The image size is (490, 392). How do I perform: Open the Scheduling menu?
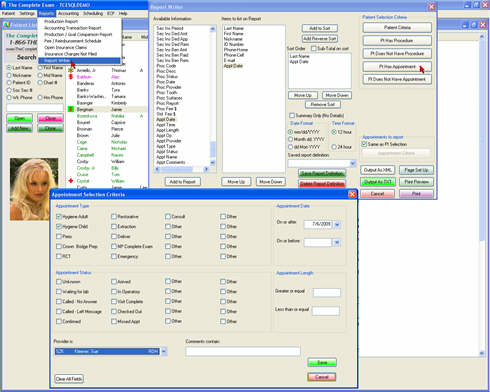(x=93, y=13)
